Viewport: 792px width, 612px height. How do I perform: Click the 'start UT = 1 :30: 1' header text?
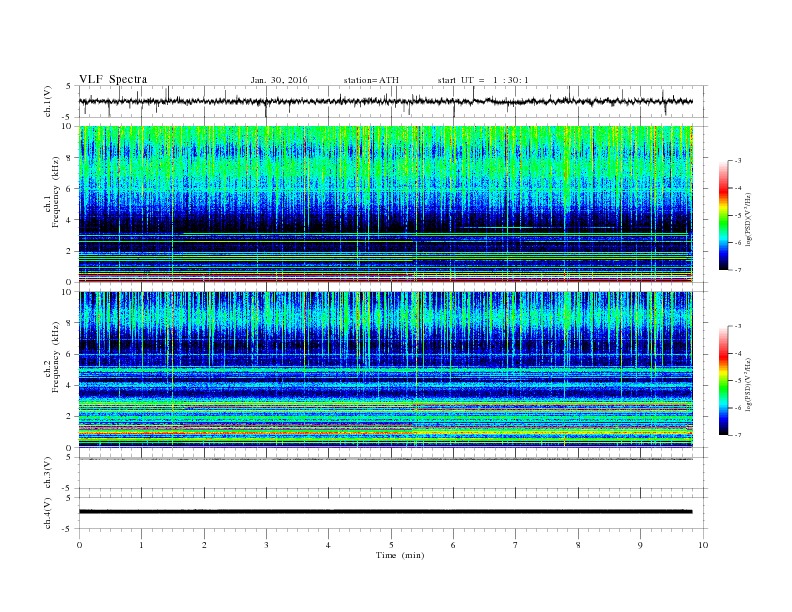(483, 80)
